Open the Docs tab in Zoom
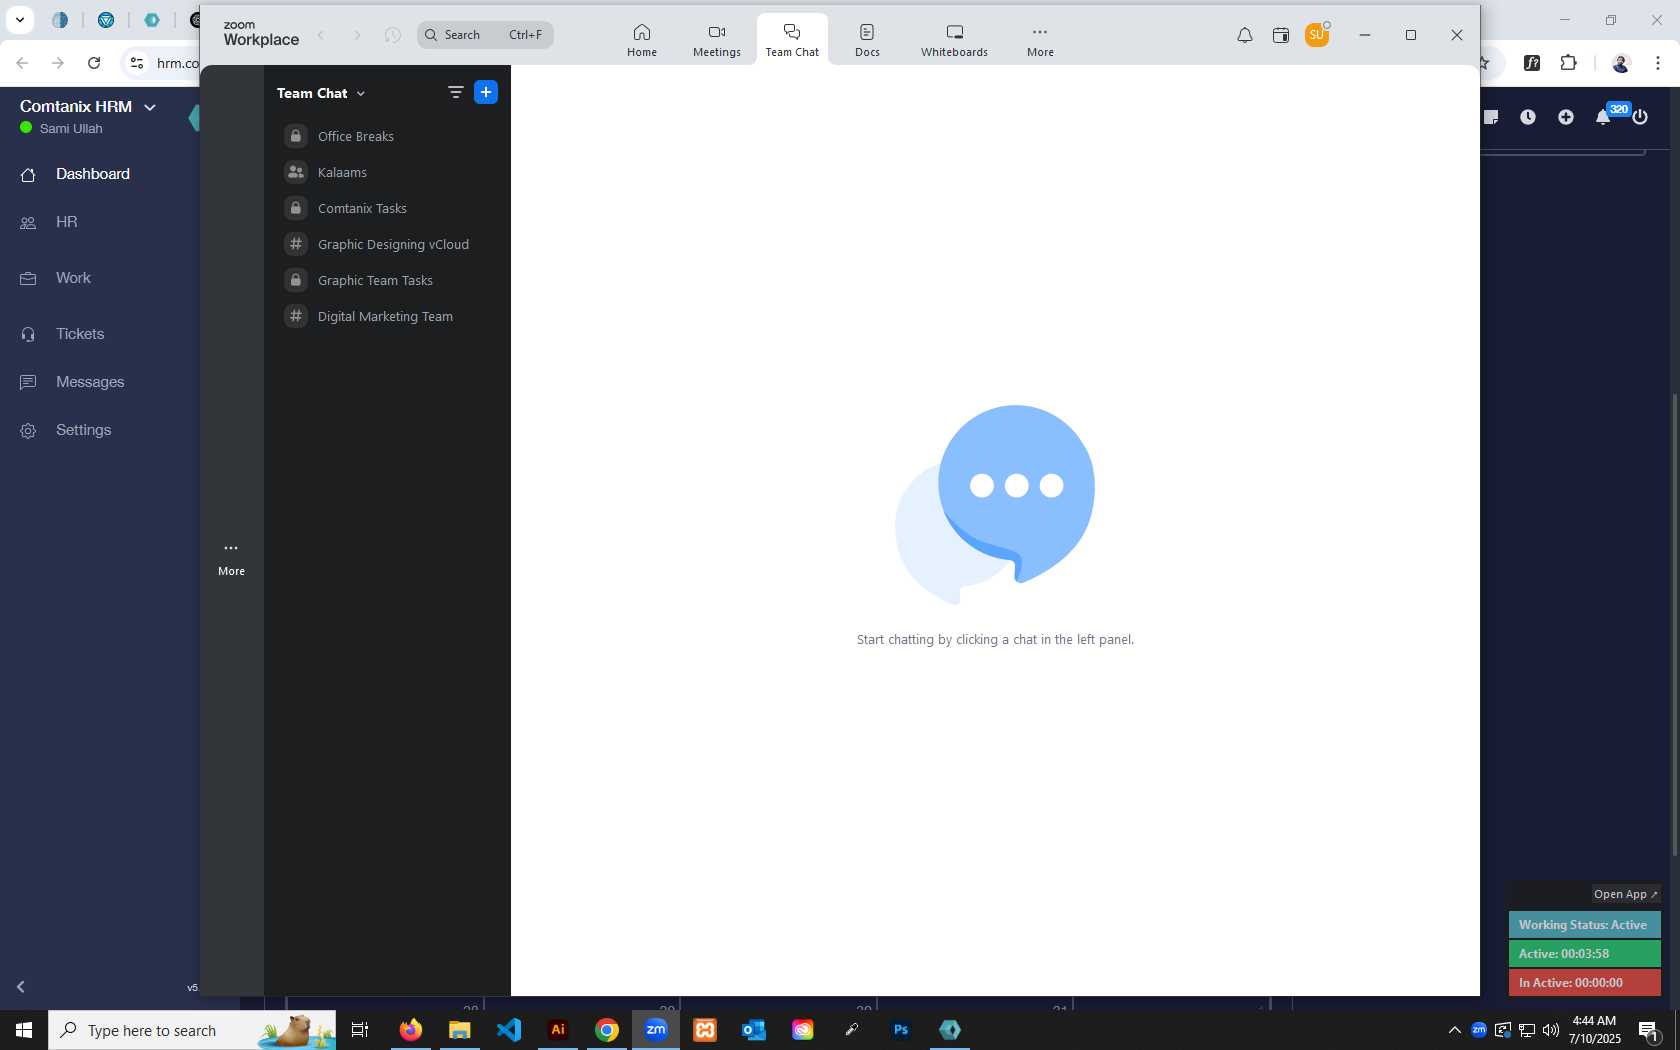 [x=867, y=40]
